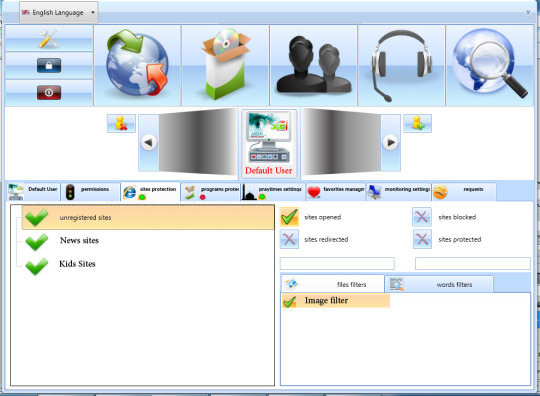Select the News sites tree row
540x396 pixels.
coord(79,240)
